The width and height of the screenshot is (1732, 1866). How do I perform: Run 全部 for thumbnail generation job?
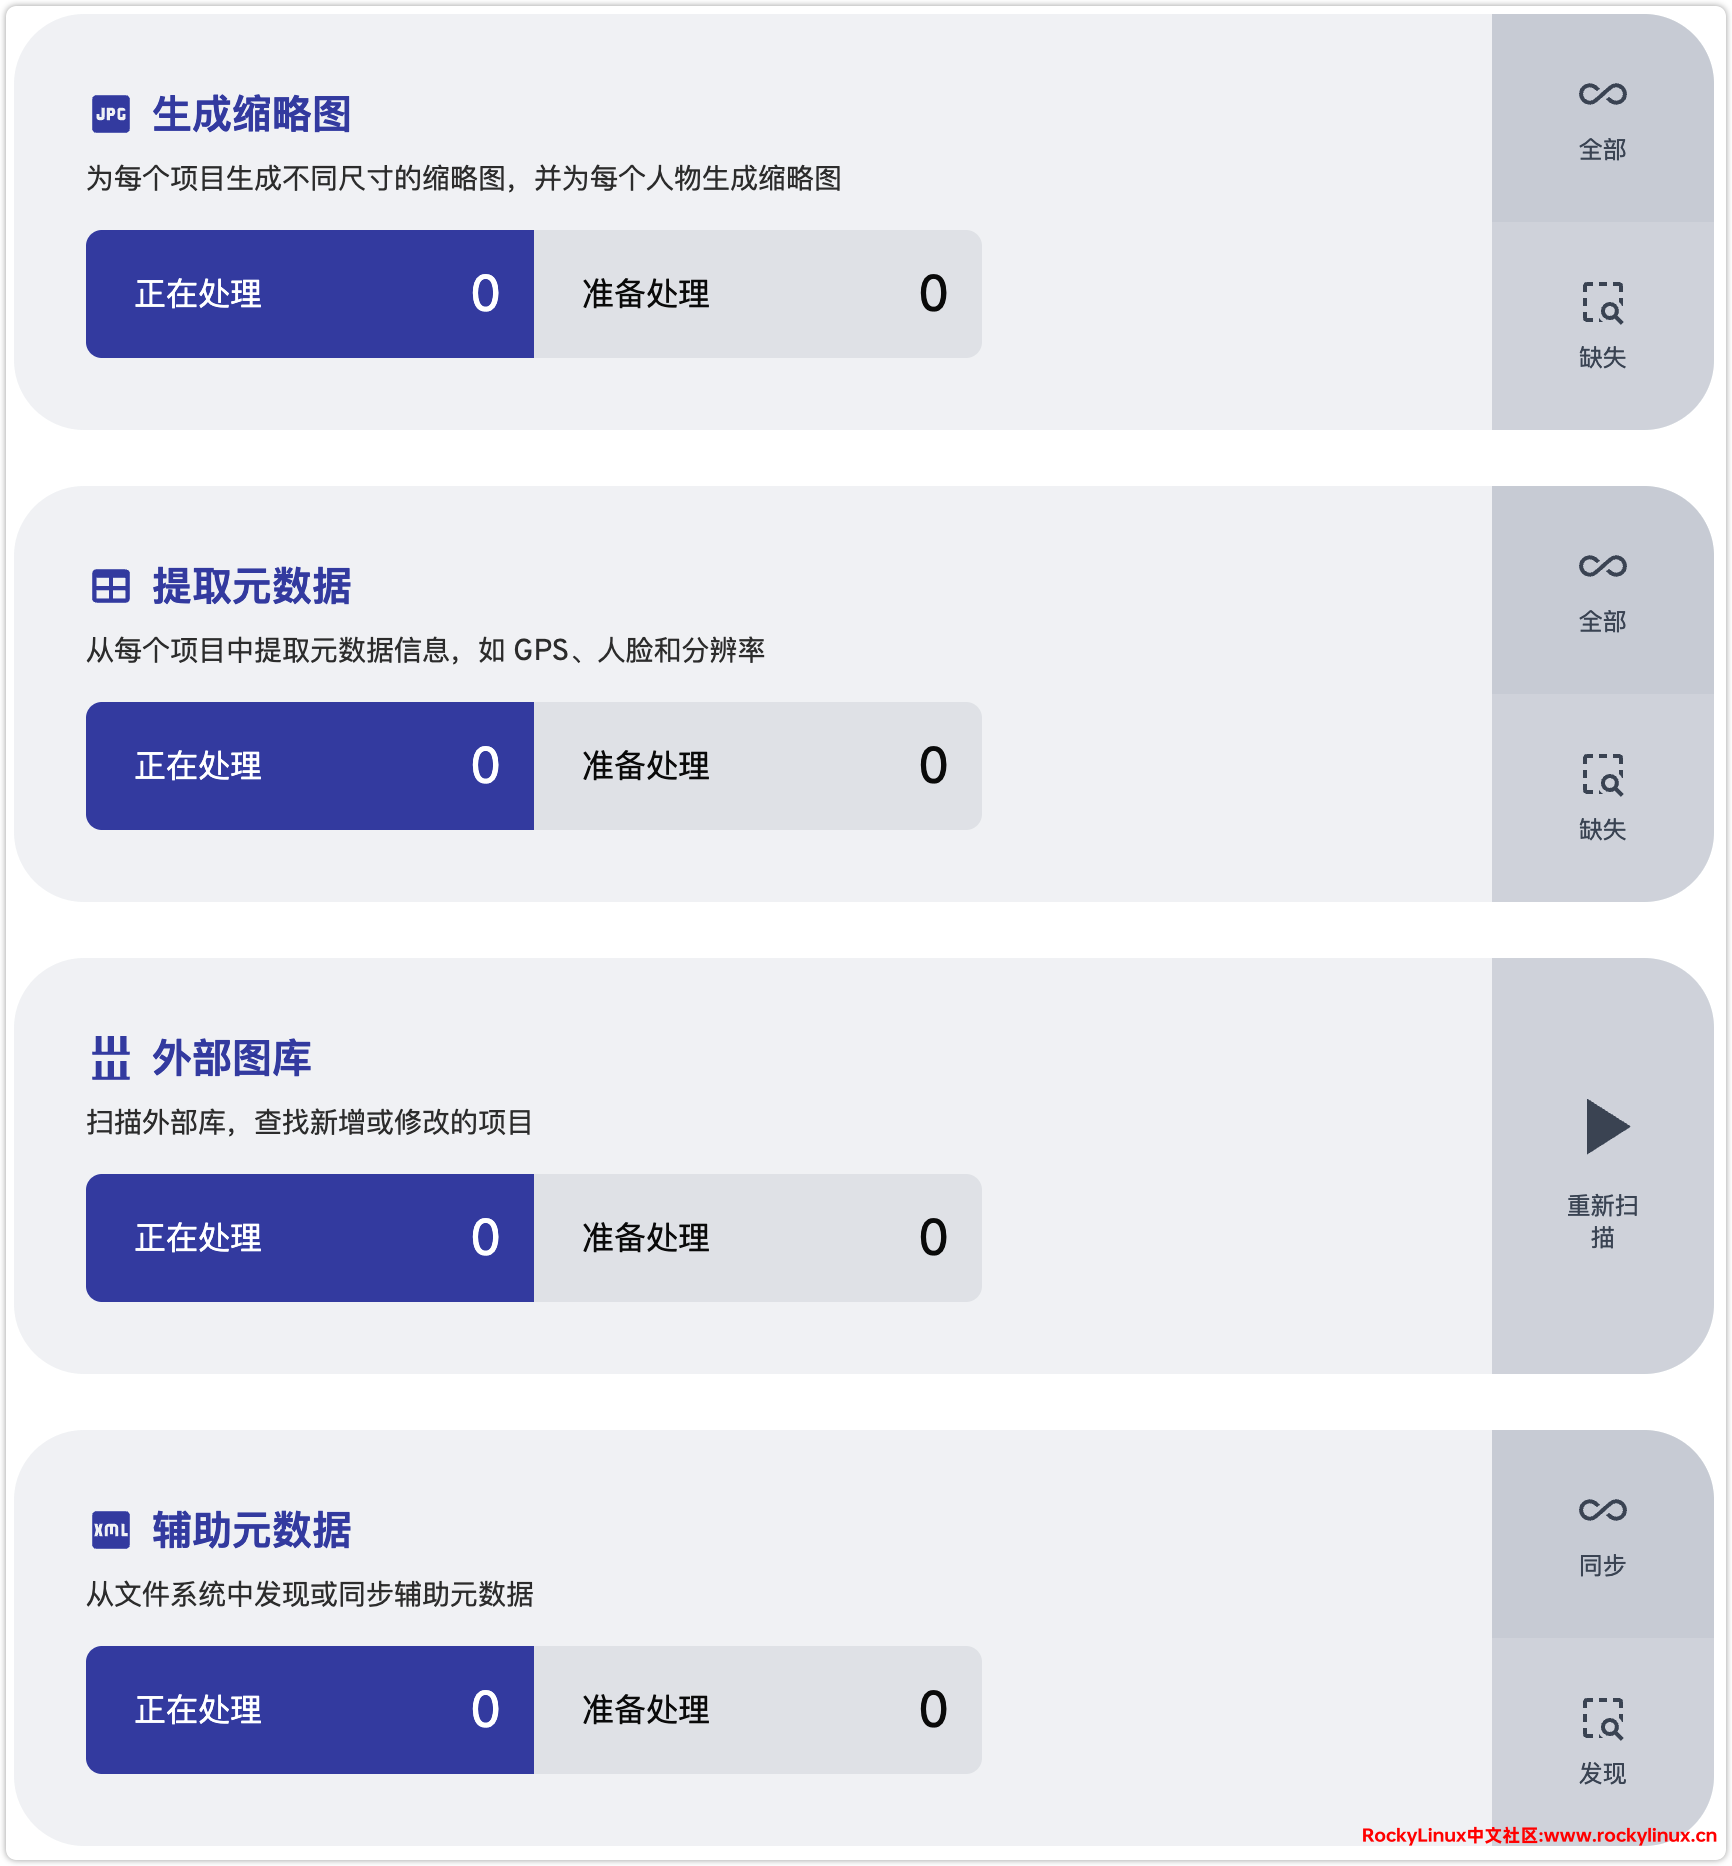(1602, 118)
